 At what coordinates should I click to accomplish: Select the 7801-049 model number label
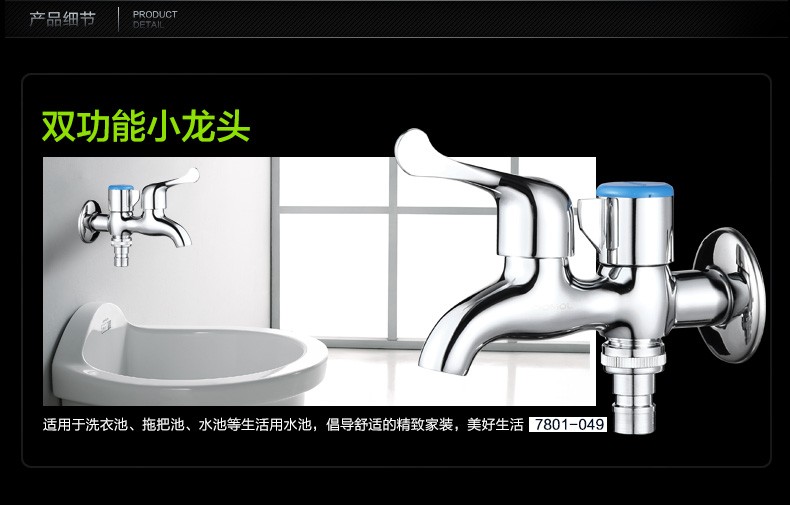[x=568, y=424]
